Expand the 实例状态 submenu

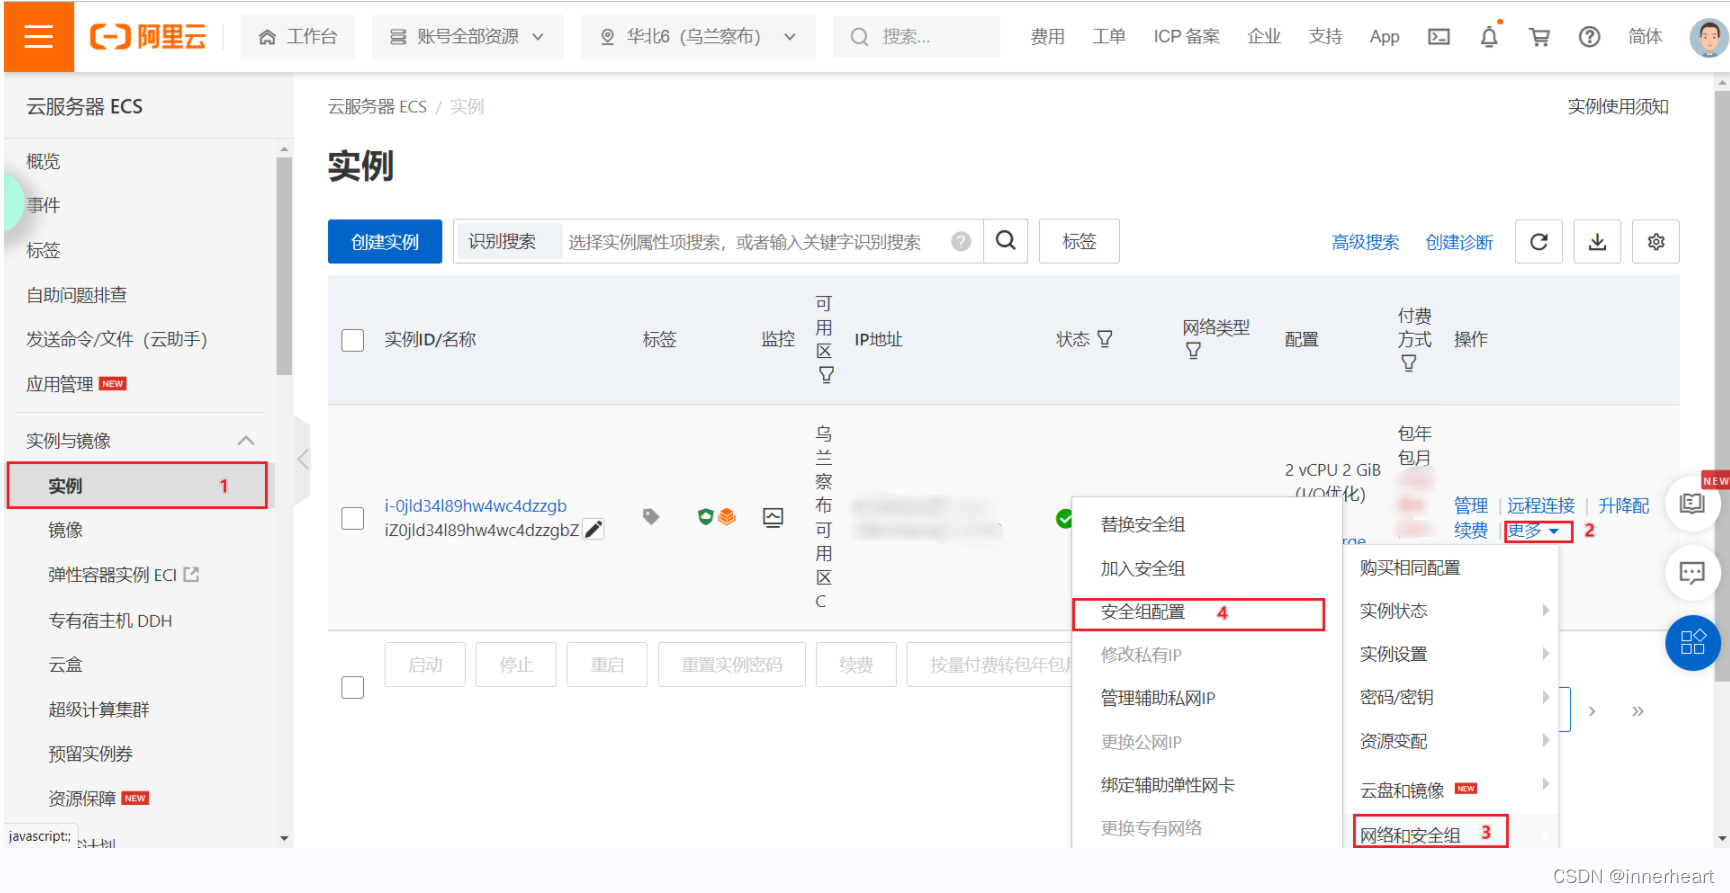(1451, 611)
